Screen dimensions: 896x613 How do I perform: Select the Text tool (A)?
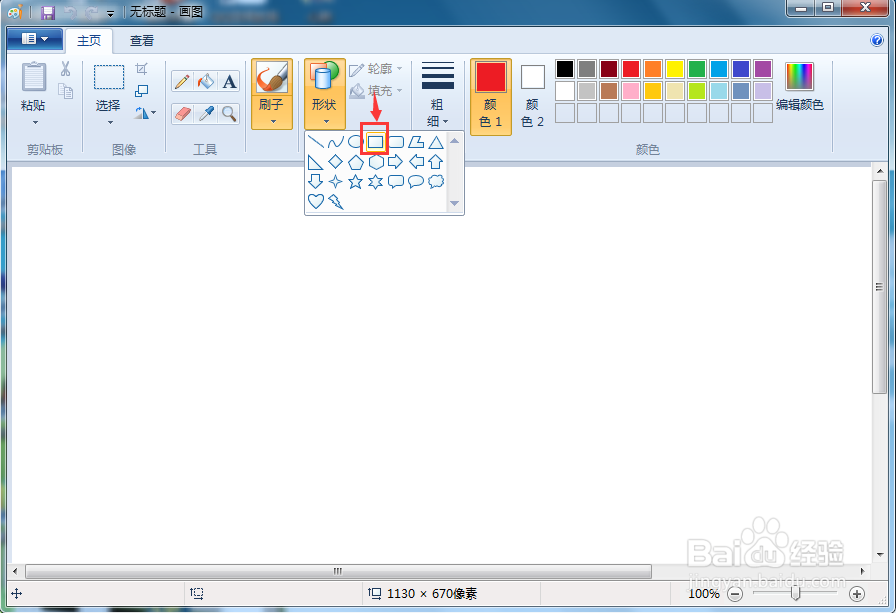pos(229,82)
